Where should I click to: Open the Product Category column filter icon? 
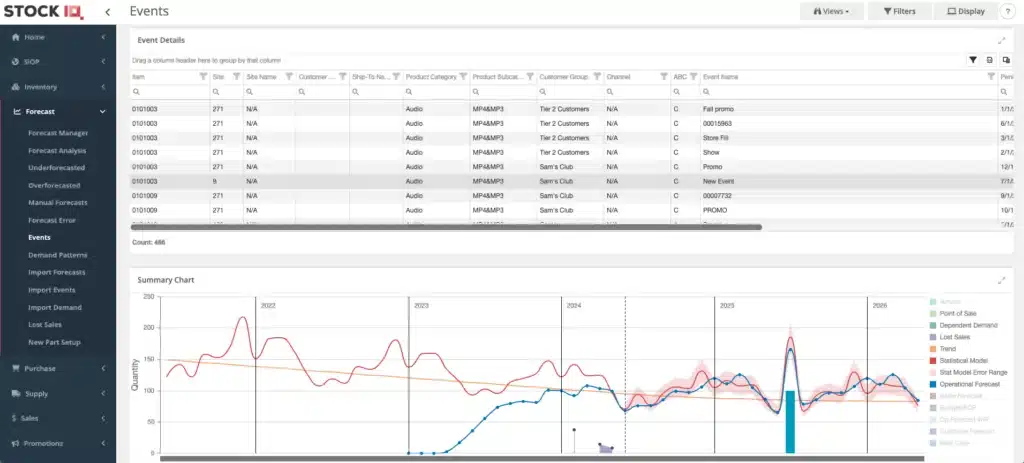[x=463, y=76]
